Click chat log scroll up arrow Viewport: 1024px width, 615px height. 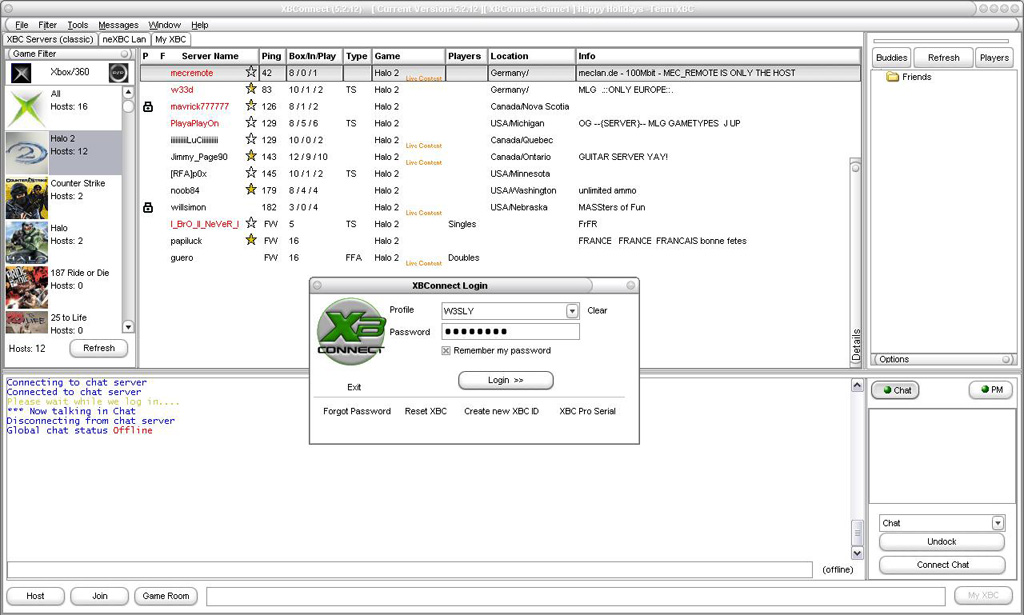[857, 385]
